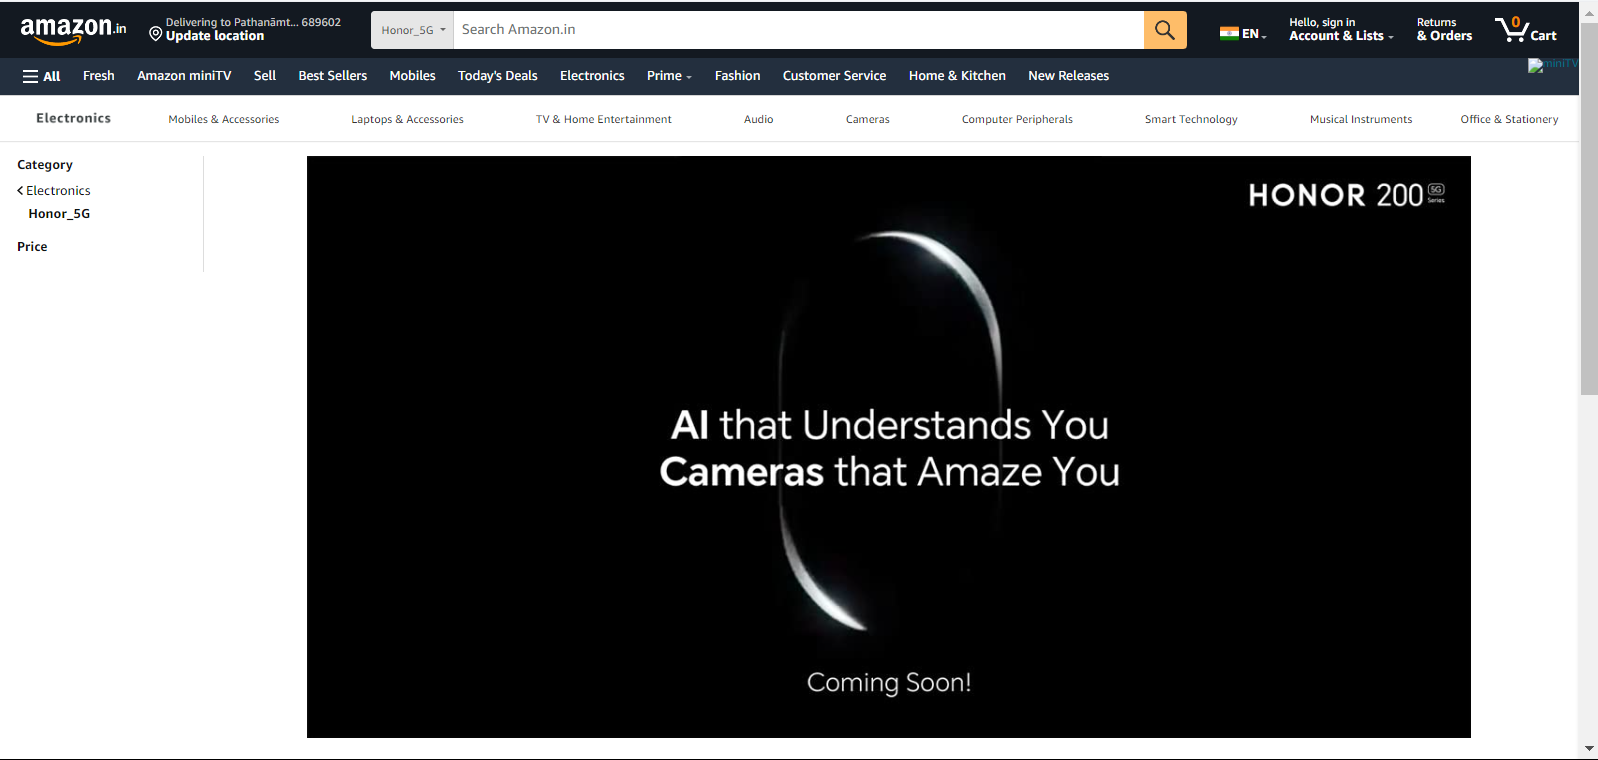The image size is (1598, 760).
Task: Click the miniTV image at right of nav
Action: click(x=1552, y=65)
